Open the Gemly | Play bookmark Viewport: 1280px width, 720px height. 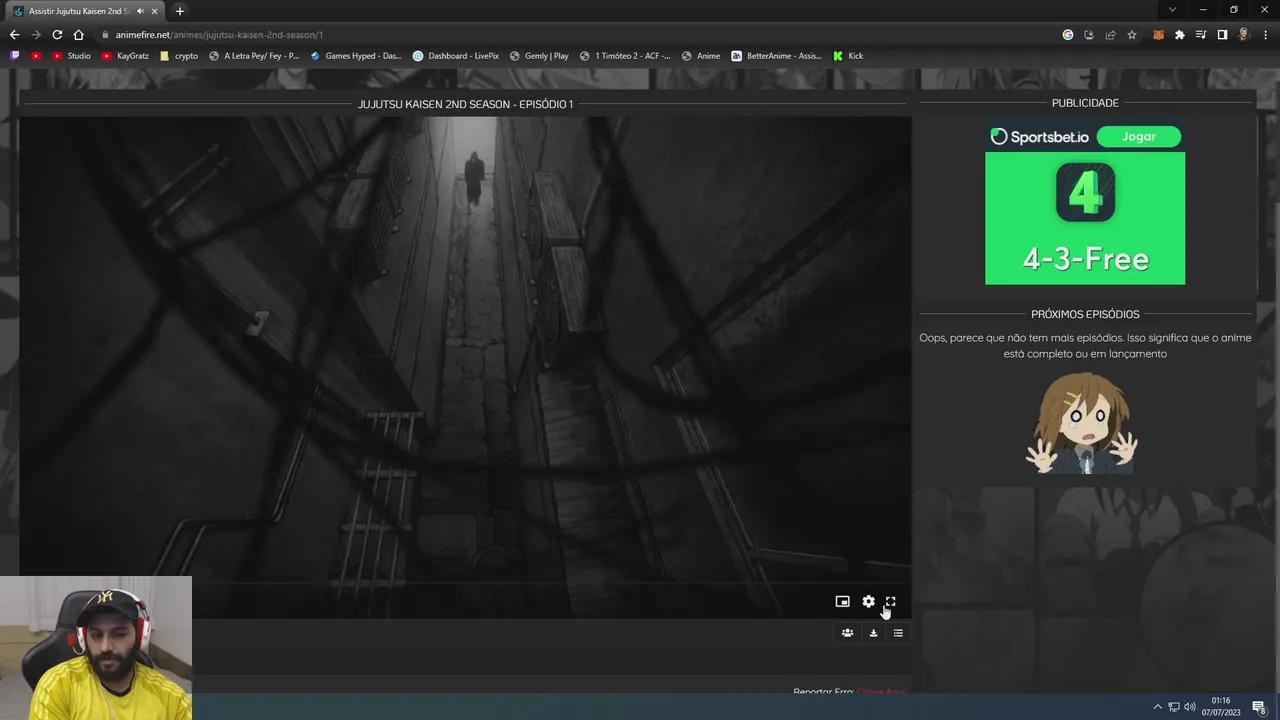pos(539,56)
